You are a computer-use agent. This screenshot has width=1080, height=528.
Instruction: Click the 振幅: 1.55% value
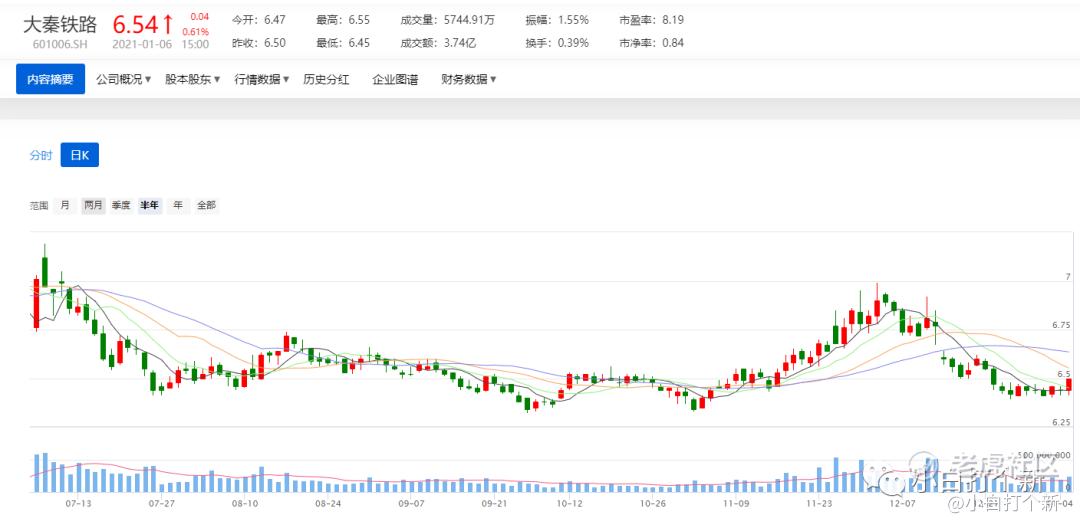click(557, 21)
